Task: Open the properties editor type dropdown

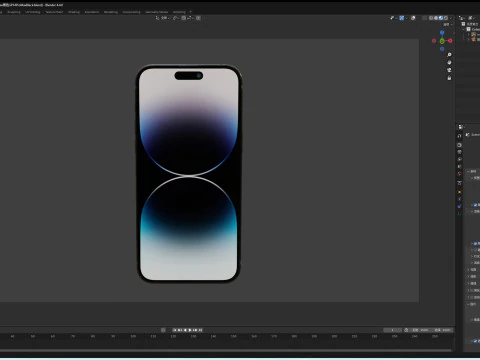Action: click(x=461, y=127)
